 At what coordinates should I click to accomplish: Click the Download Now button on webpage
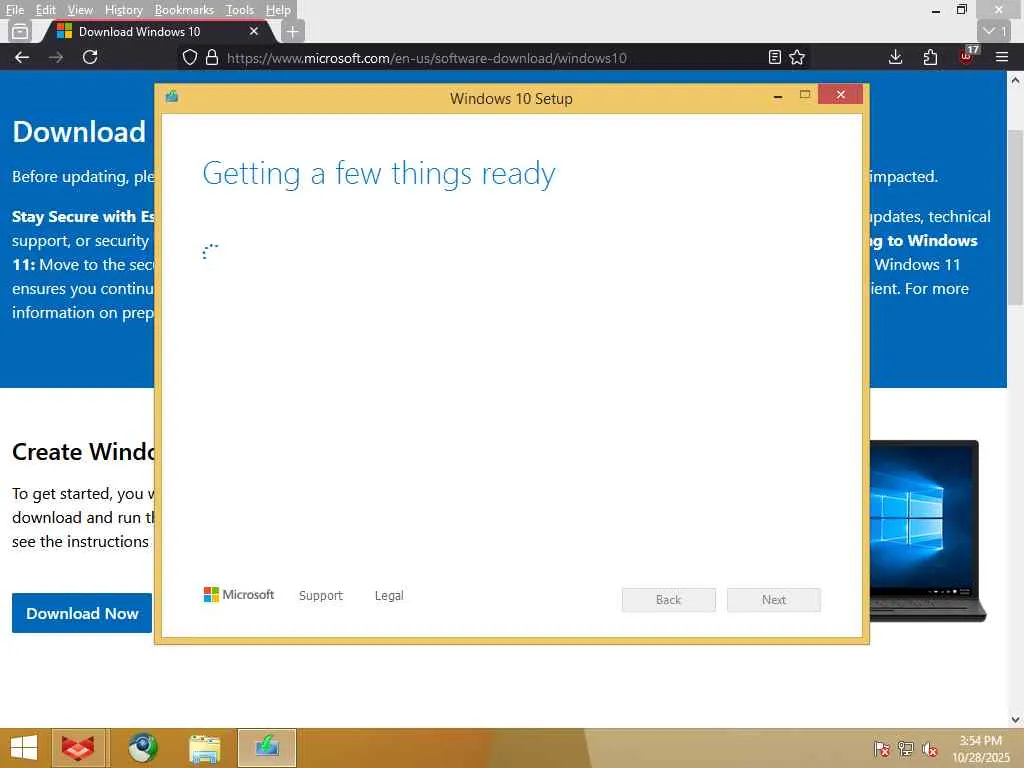pos(82,613)
